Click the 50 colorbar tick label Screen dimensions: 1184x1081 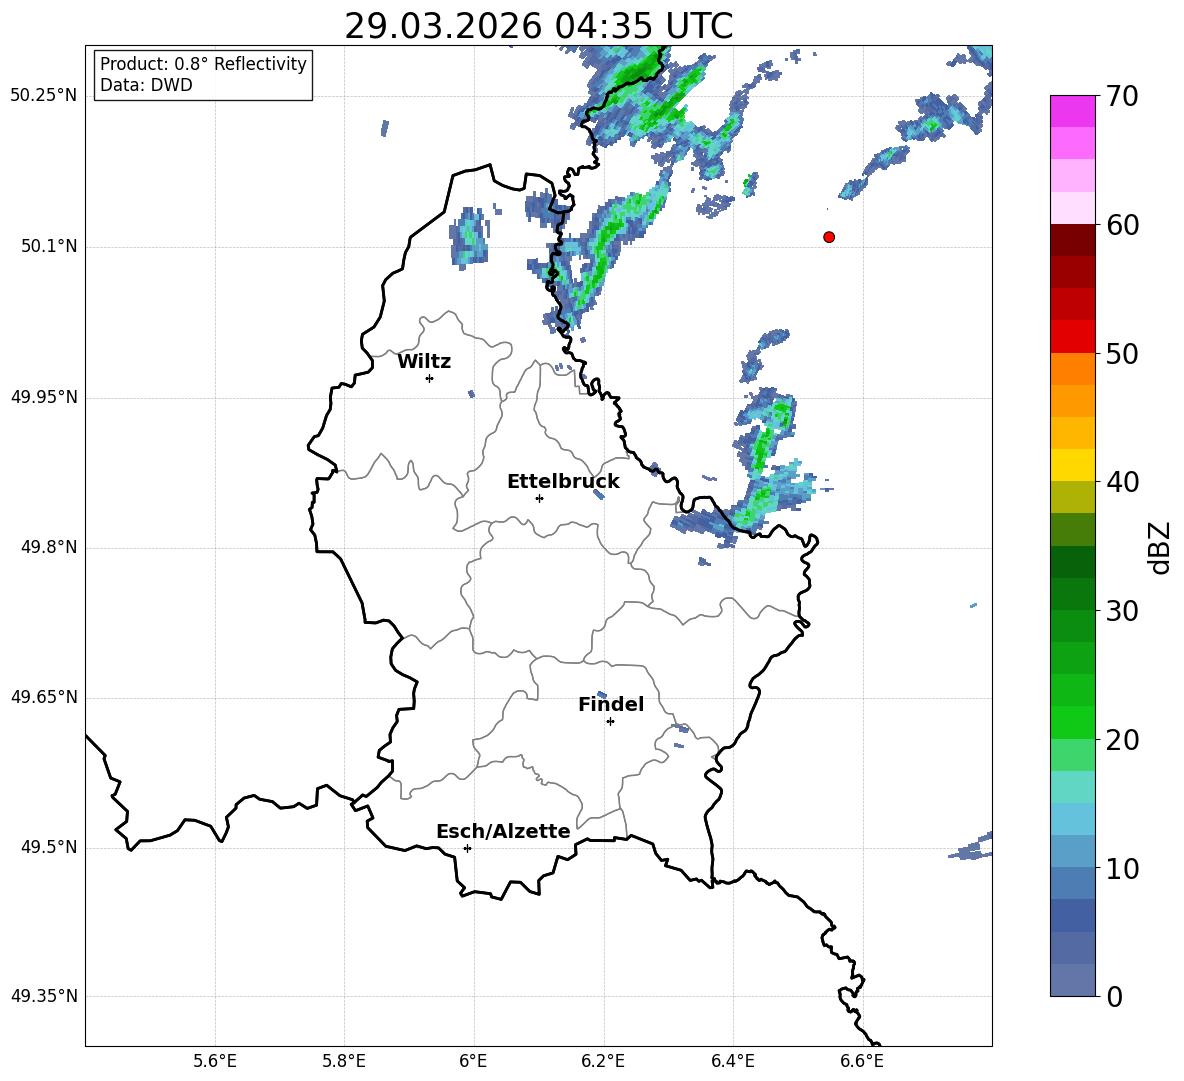1121,353
